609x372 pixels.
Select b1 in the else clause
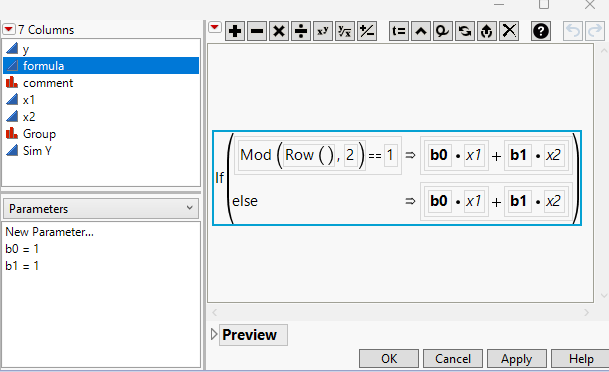(519, 201)
